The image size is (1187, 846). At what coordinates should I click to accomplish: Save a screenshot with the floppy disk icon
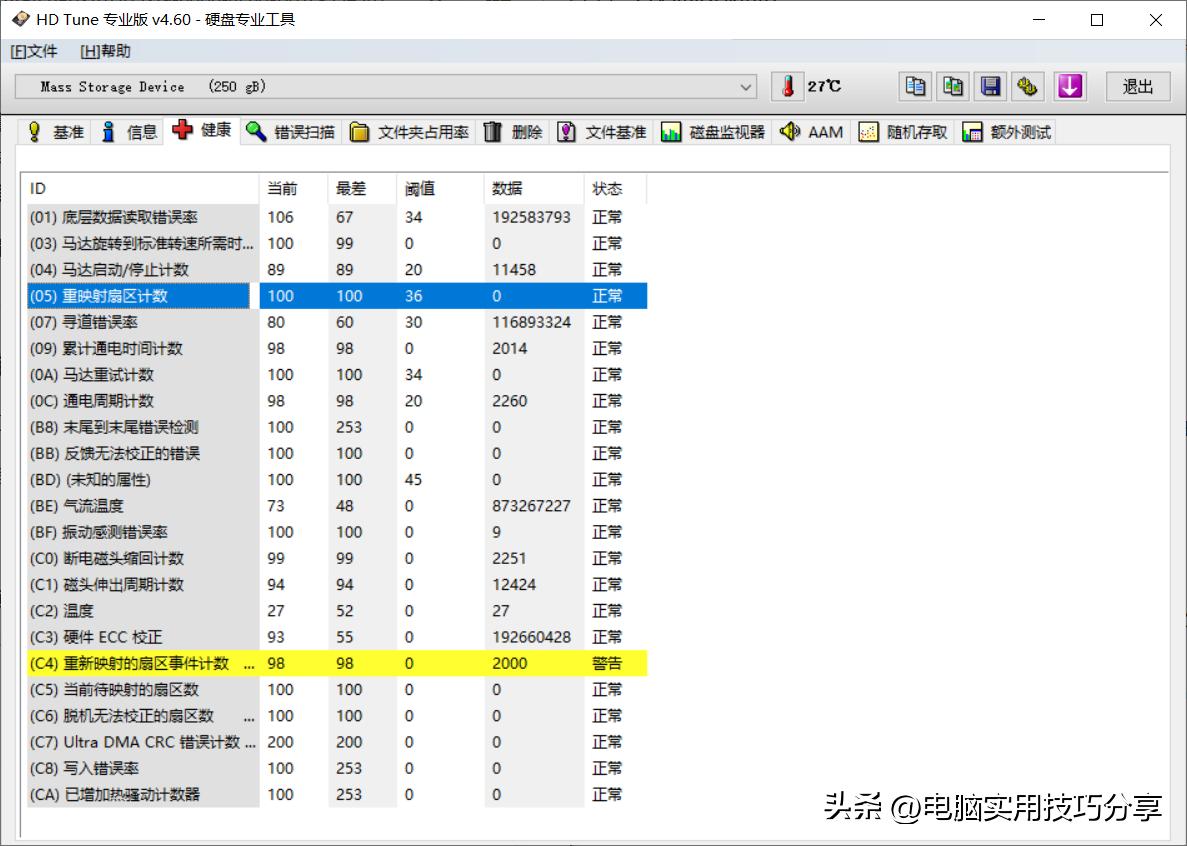point(990,87)
